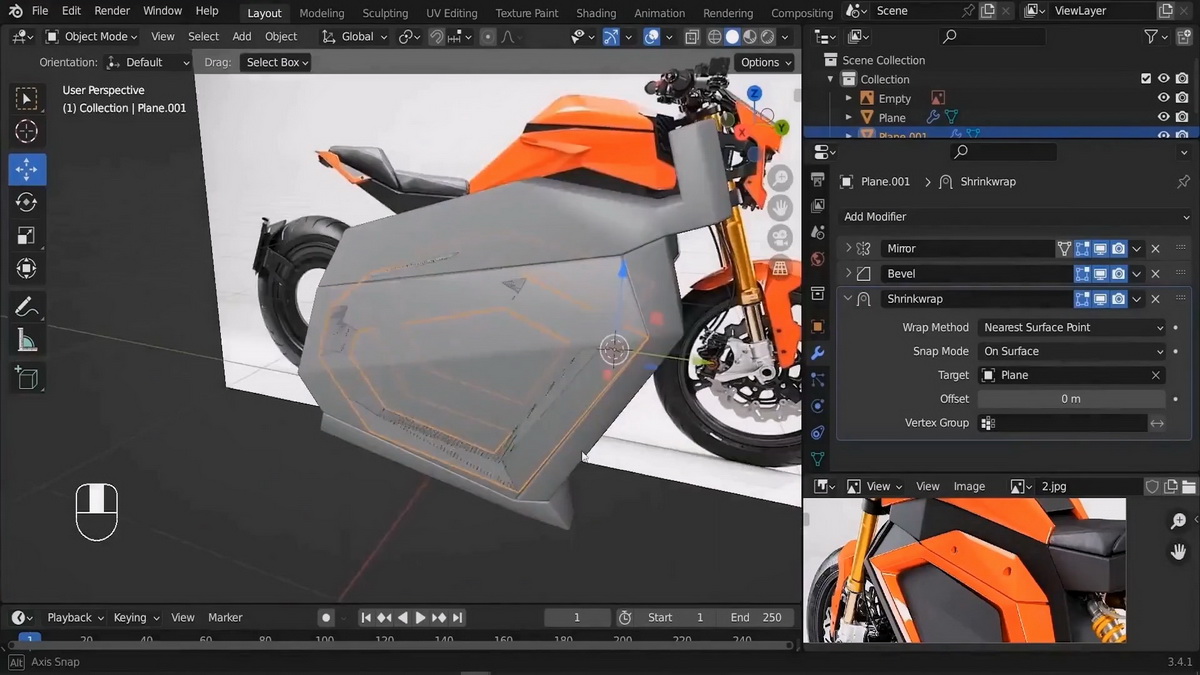Expand the Empty object in outliner
The width and height of the screenshot is (1200, 675).
(848, 98)
